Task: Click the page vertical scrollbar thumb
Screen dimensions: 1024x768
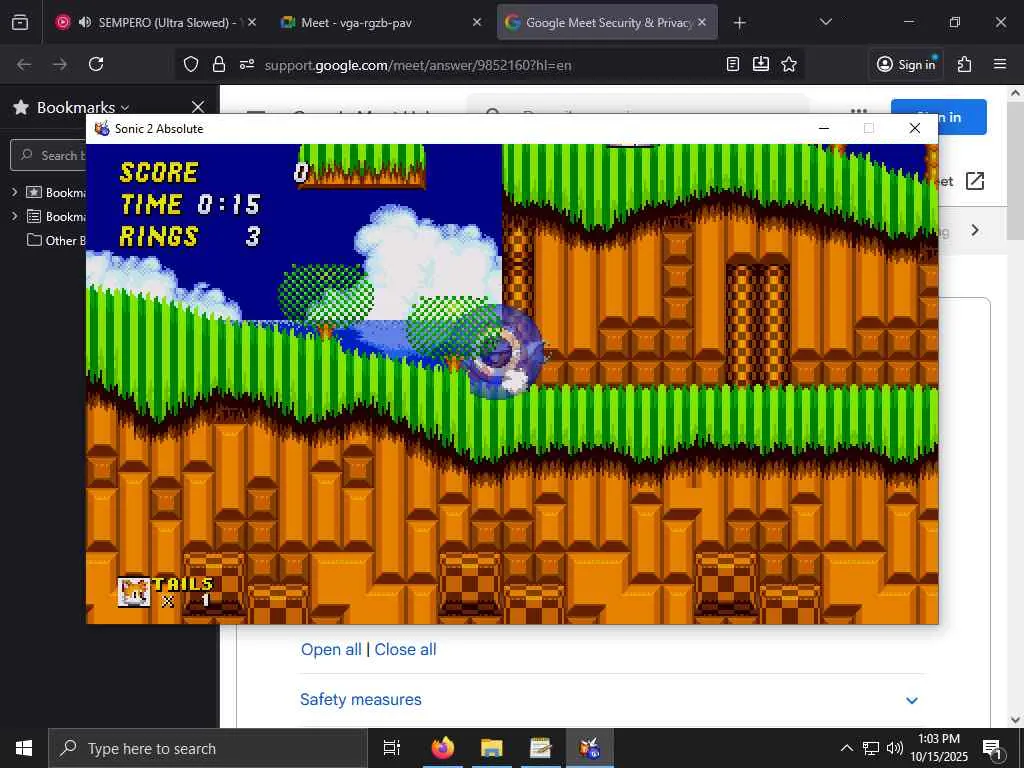Action: (x=1015, y=171)
